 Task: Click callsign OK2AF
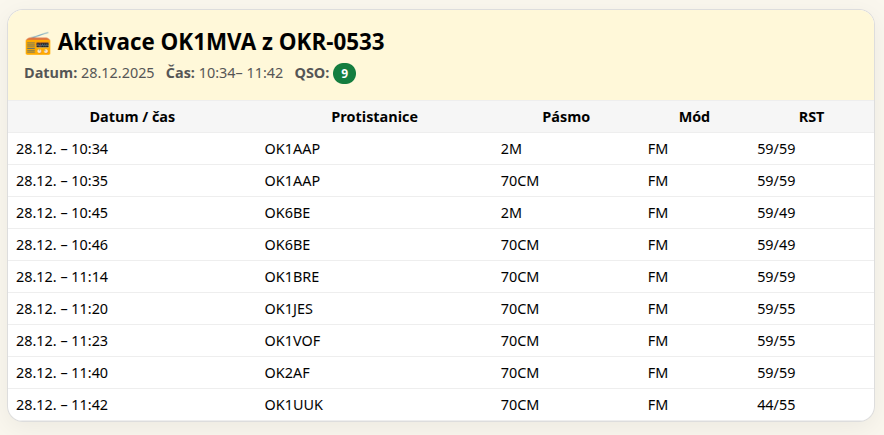click(x=286, y=373)
